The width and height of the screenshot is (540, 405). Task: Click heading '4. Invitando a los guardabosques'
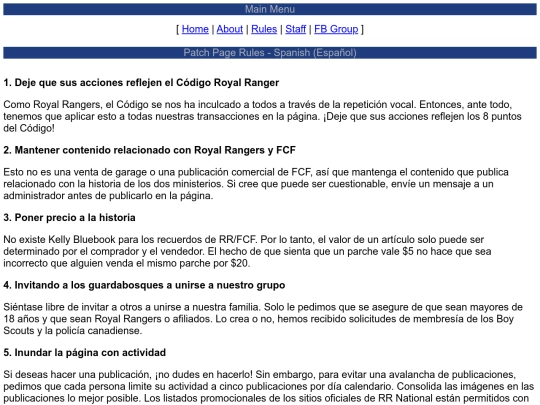pyautogui.click(x=144, y=285)
